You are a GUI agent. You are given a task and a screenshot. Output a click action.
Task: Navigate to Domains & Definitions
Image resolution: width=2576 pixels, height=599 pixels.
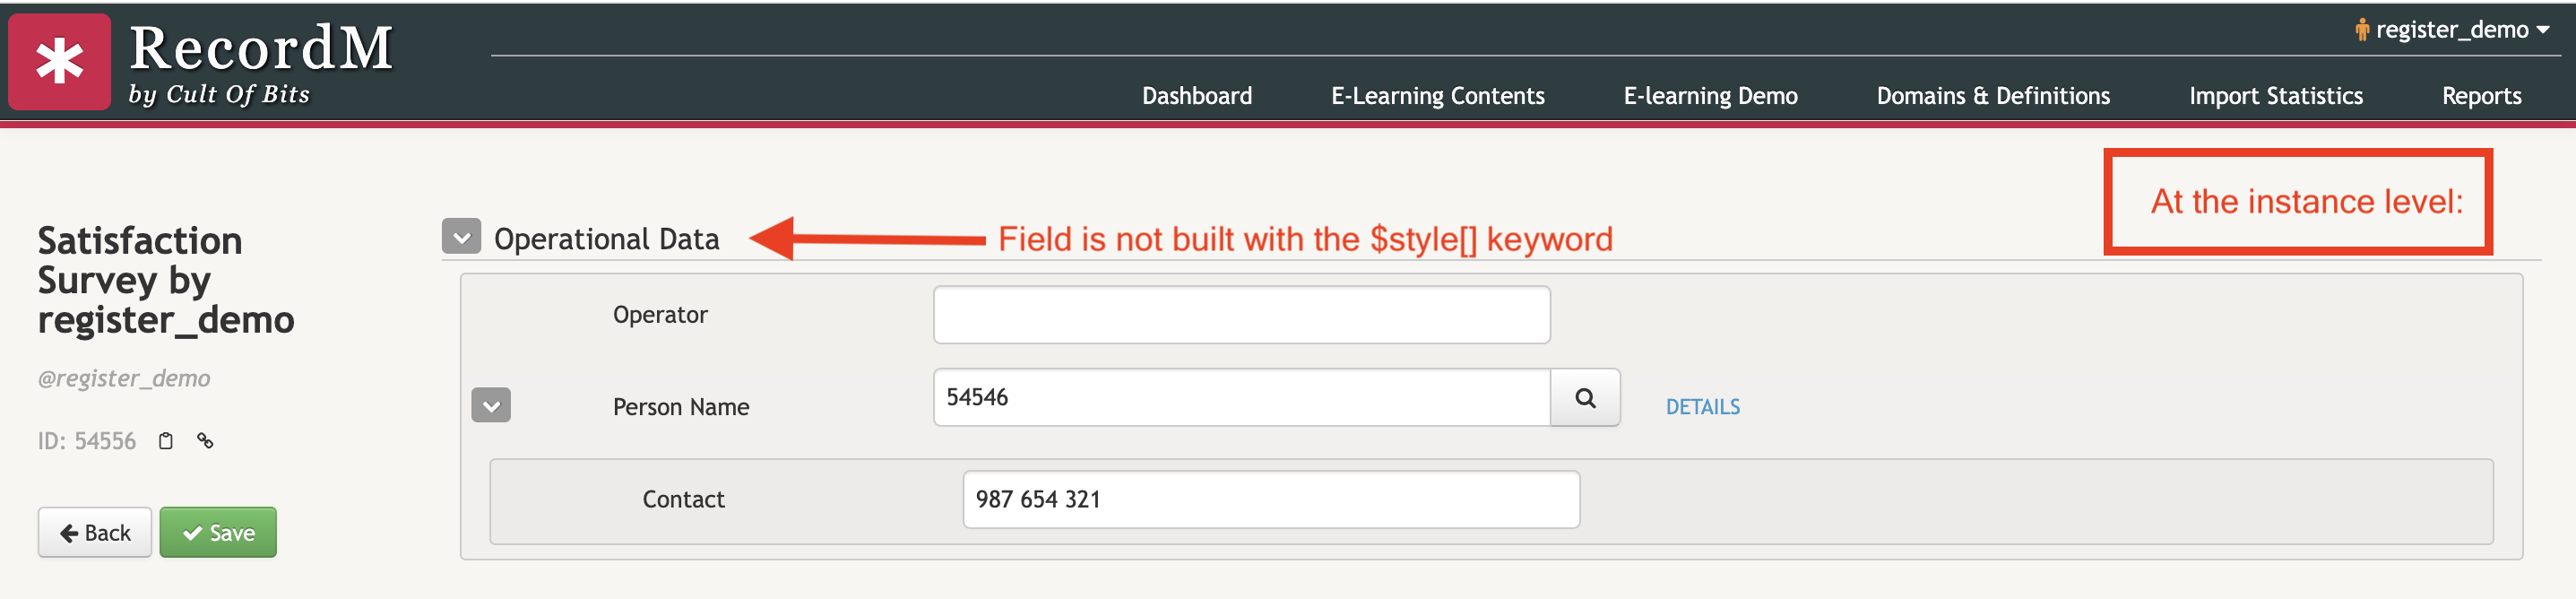(1993, 96)
